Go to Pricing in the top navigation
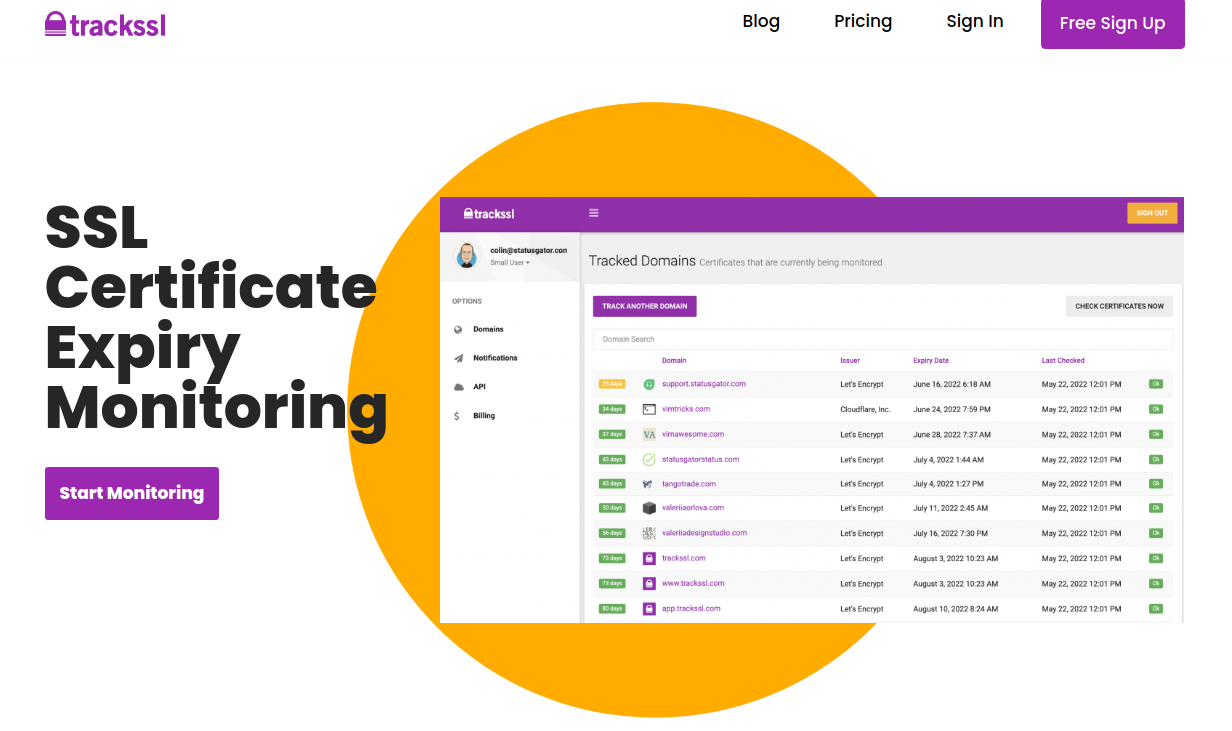This screenshot has height=731, width=1232. [863, 21]
